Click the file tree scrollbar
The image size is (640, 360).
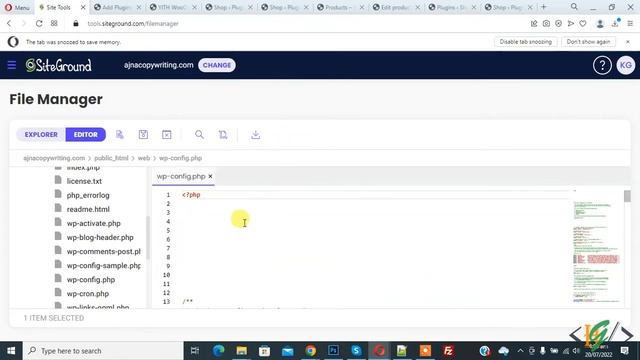pyautogui.click(x=147, y=238)
